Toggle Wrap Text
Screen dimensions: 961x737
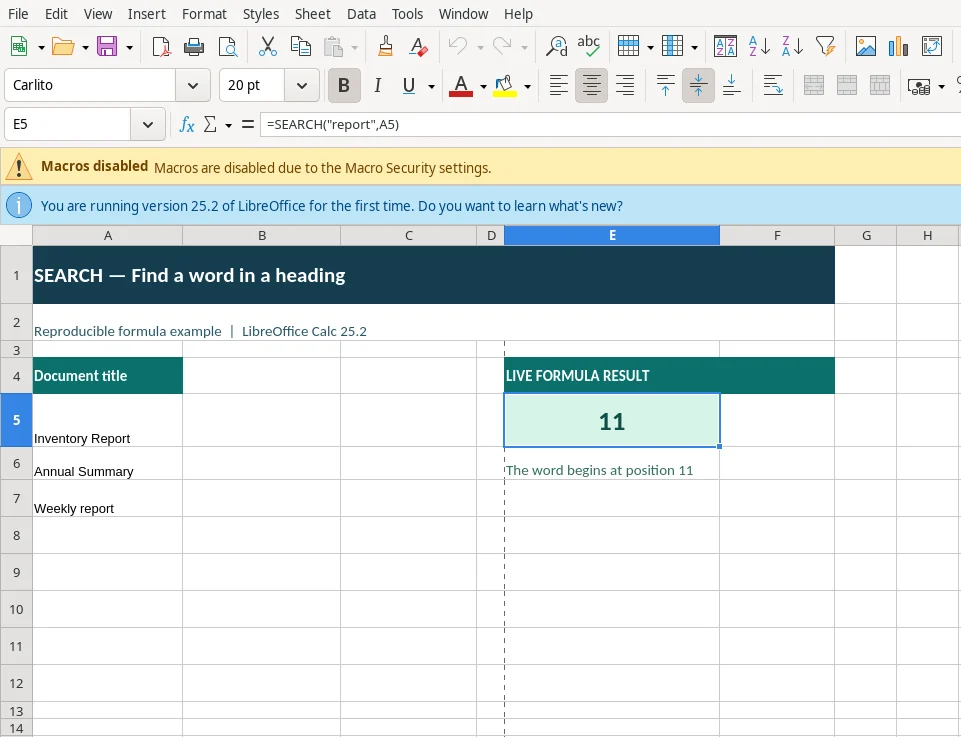click(x=773, y=86)
